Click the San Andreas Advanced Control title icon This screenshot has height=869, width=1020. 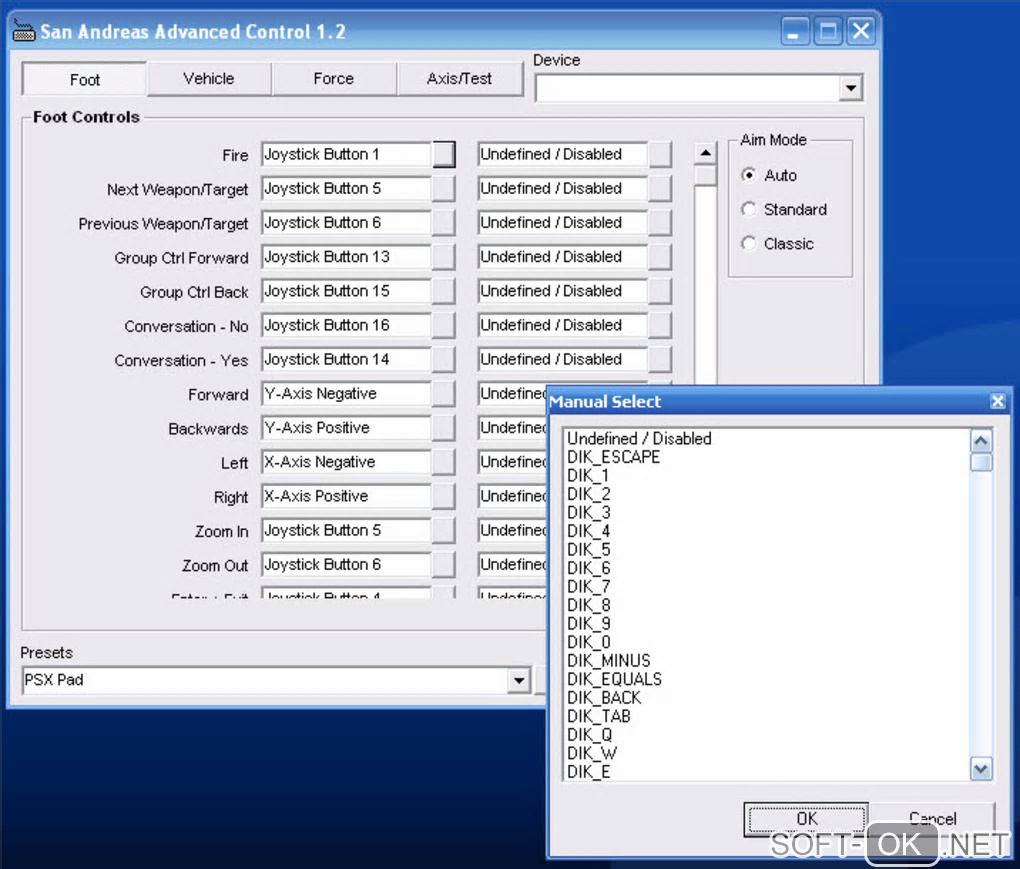(x=24, y=31)
